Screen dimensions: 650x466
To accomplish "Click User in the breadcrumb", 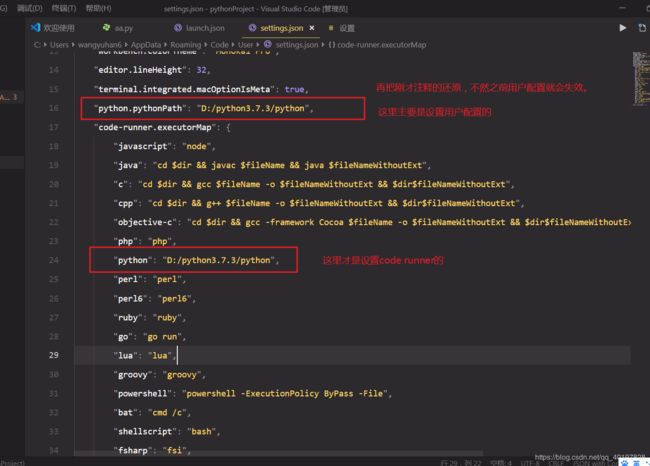I will point(245,45).
